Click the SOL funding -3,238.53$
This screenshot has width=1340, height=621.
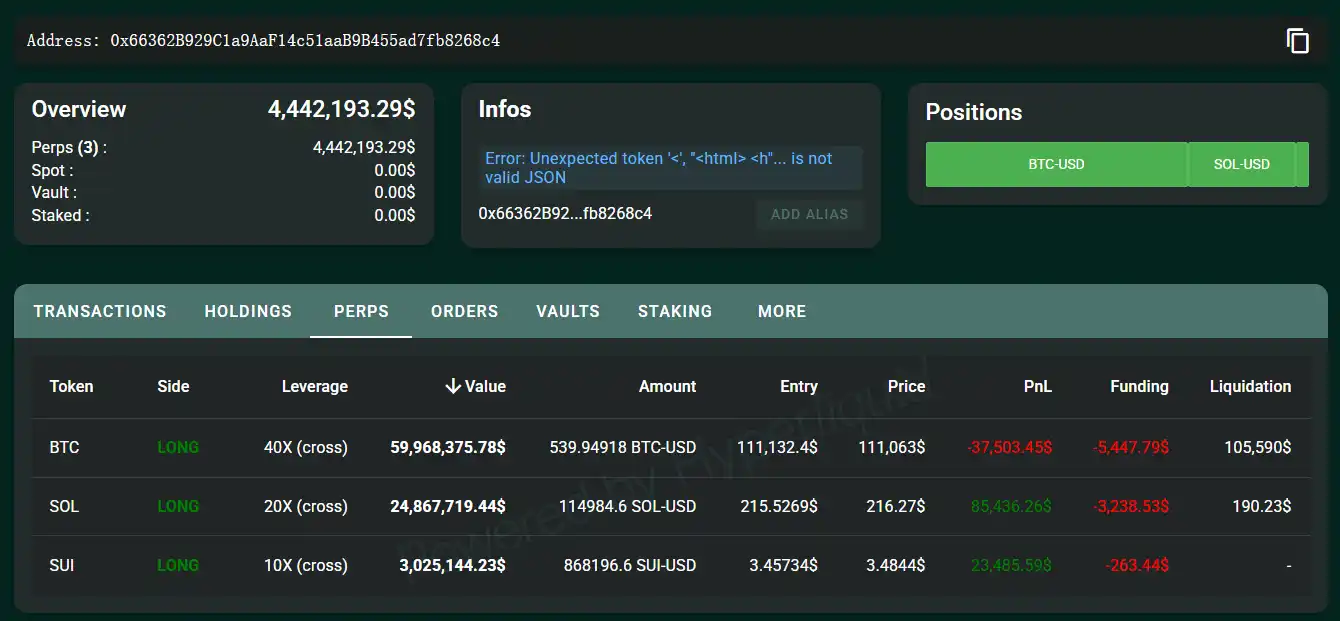pyautogui.click(x=1130, y=506)
